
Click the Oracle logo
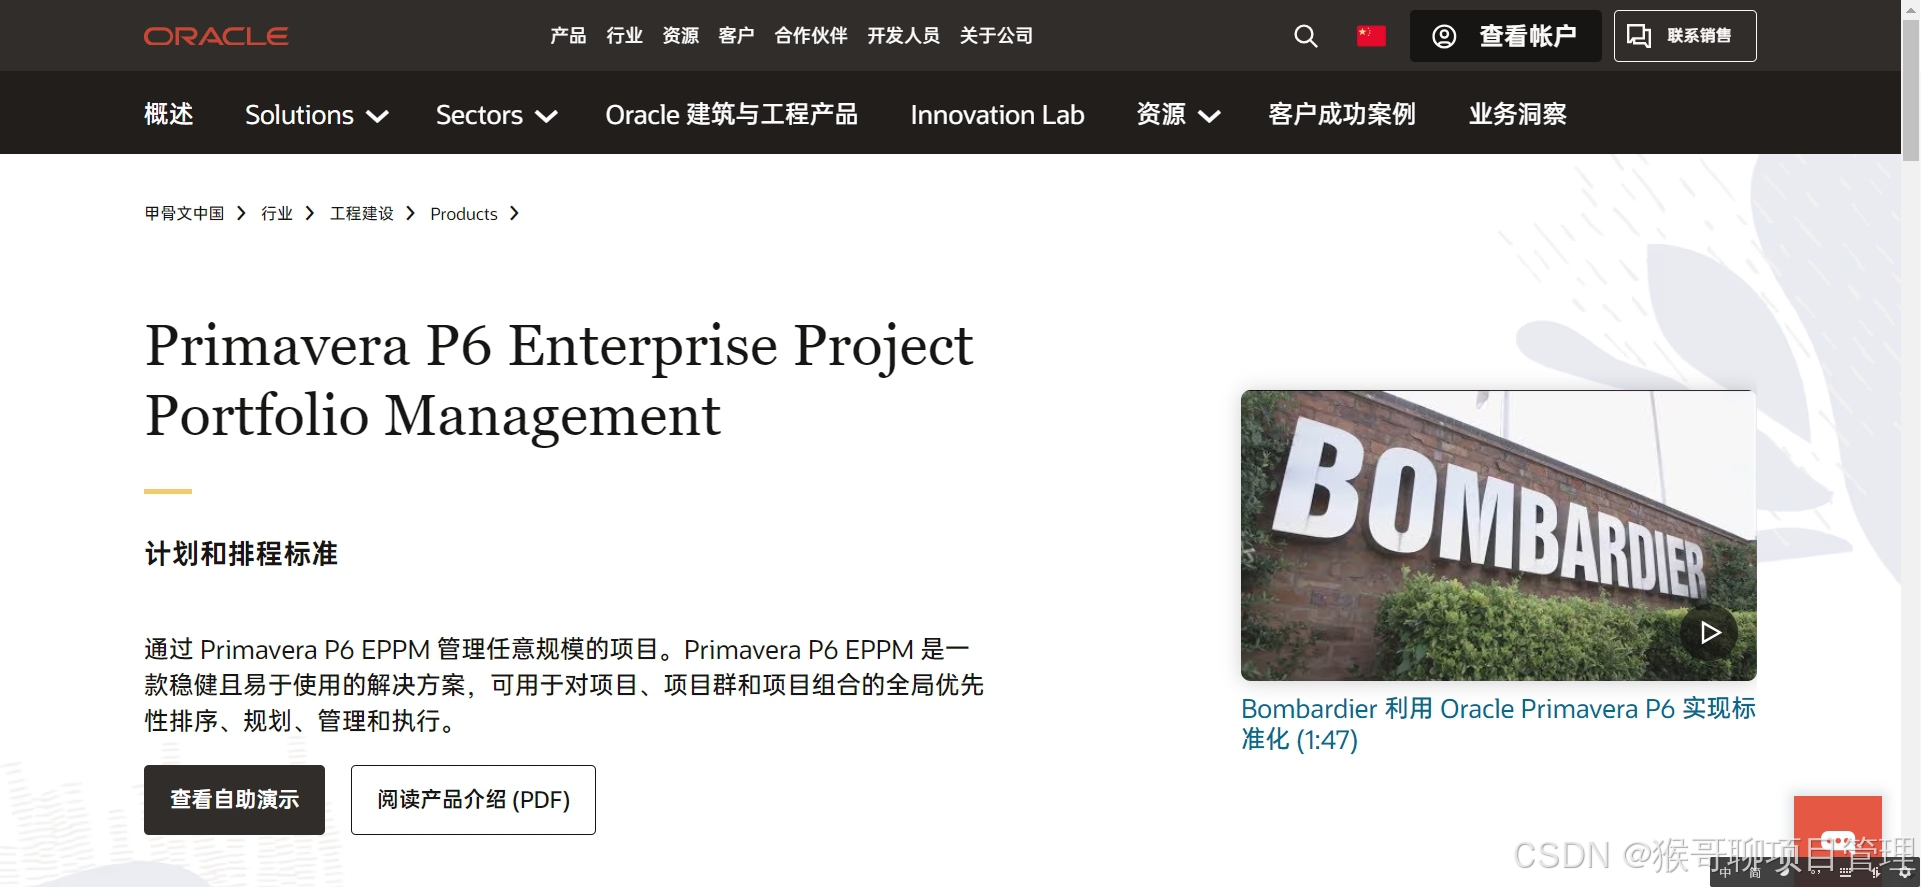[216, 36]
